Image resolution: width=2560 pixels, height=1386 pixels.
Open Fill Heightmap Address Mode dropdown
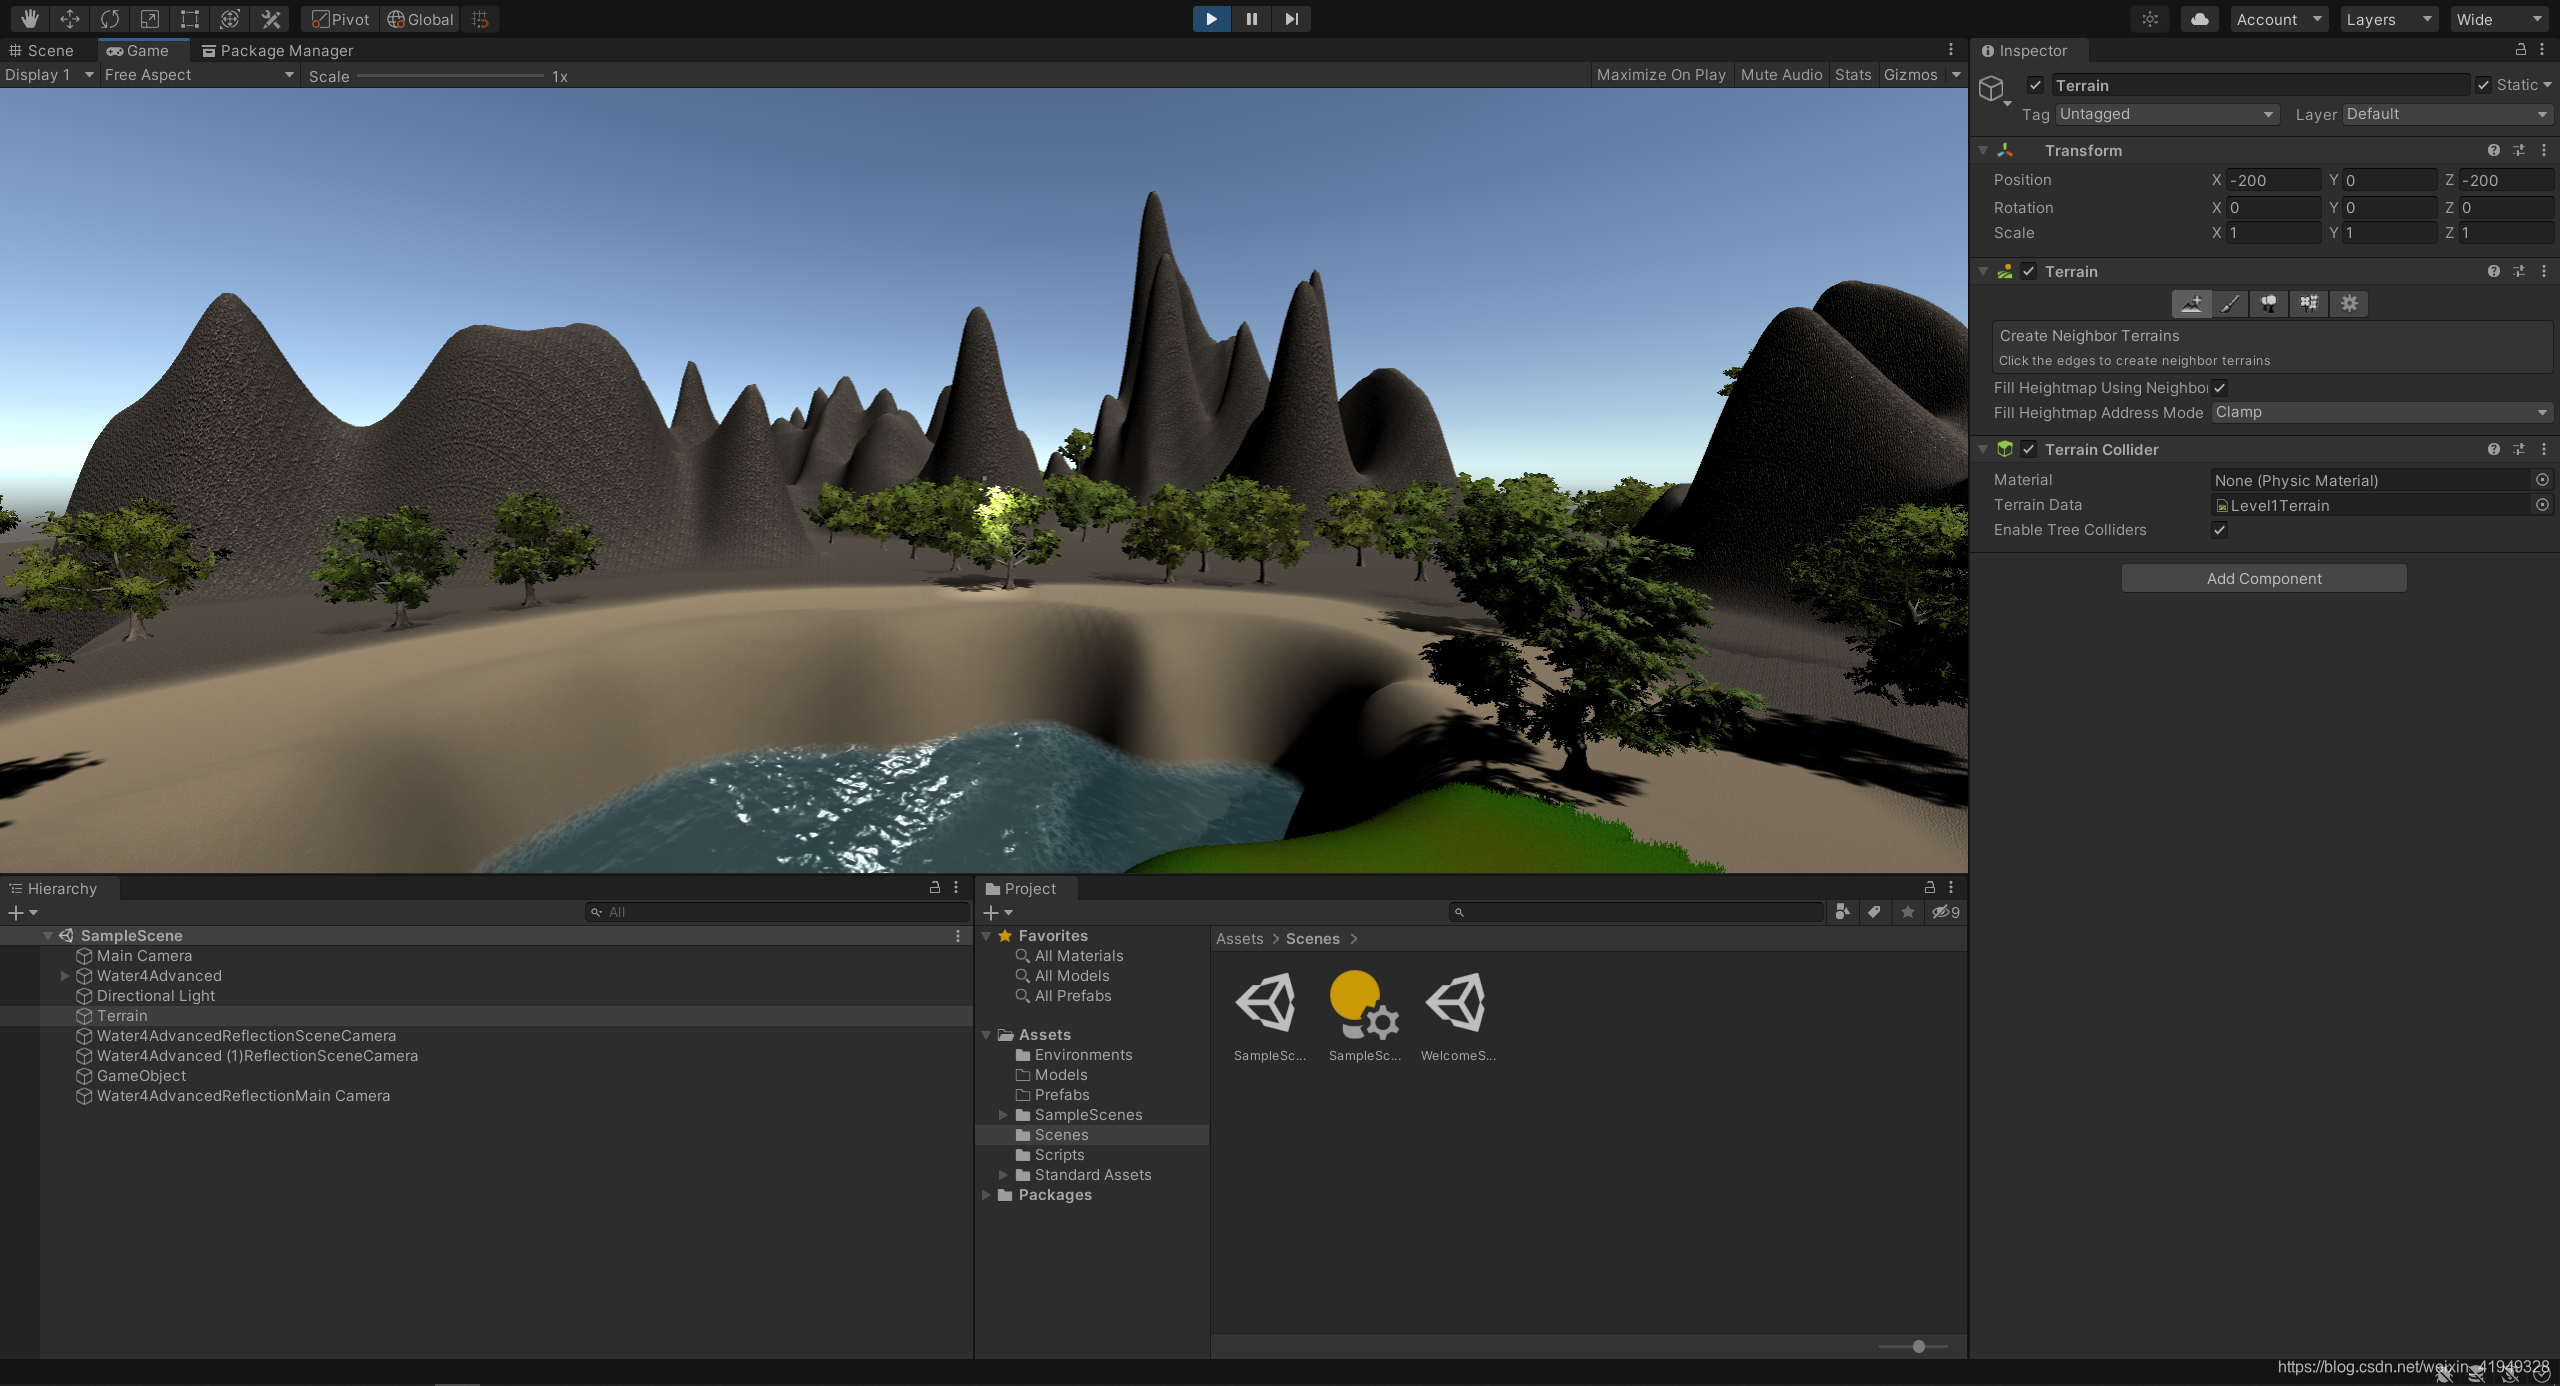(2382, 412)
